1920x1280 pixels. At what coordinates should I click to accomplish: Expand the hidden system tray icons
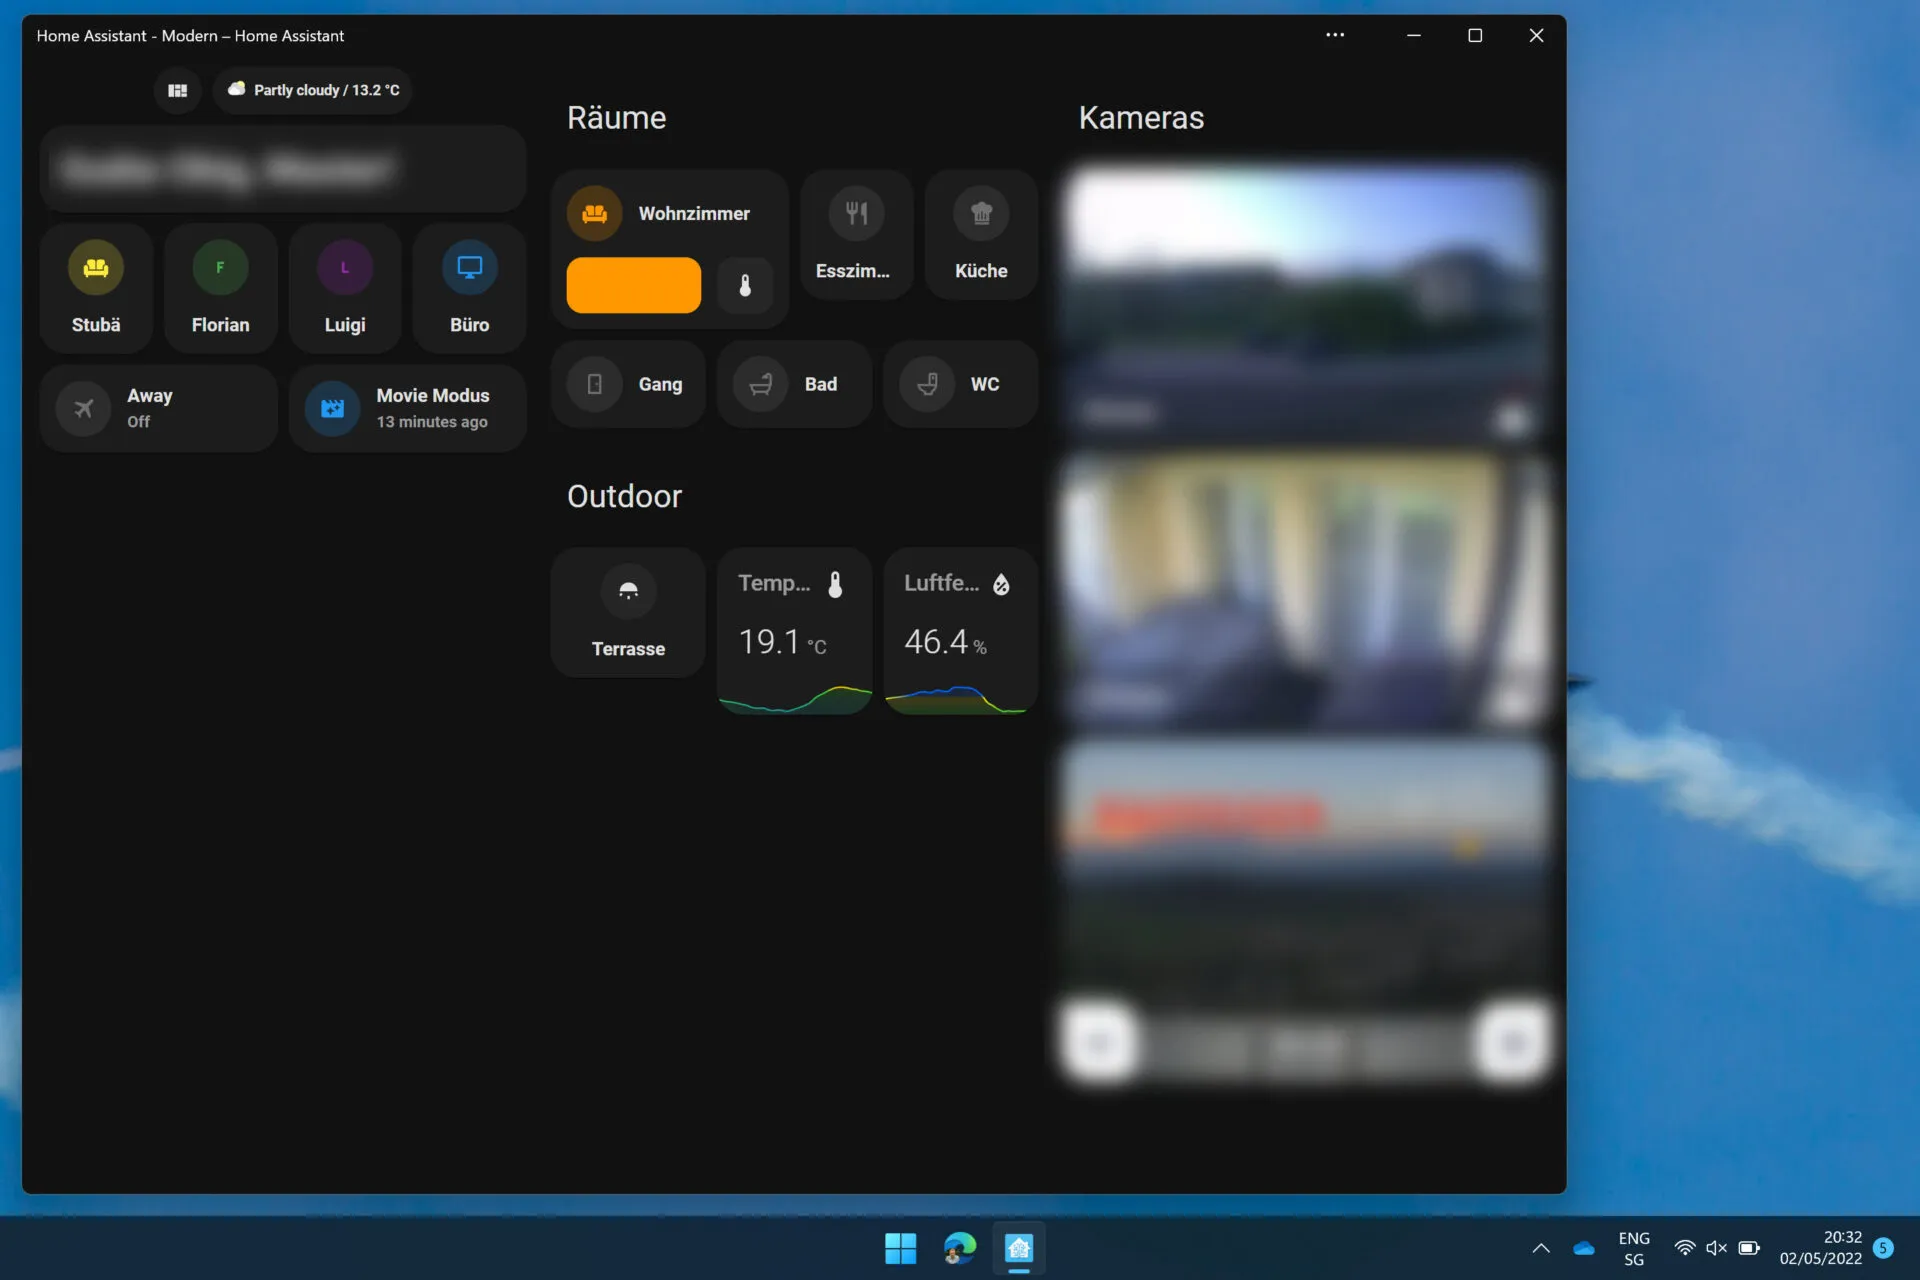[x=1541, y=1248]
